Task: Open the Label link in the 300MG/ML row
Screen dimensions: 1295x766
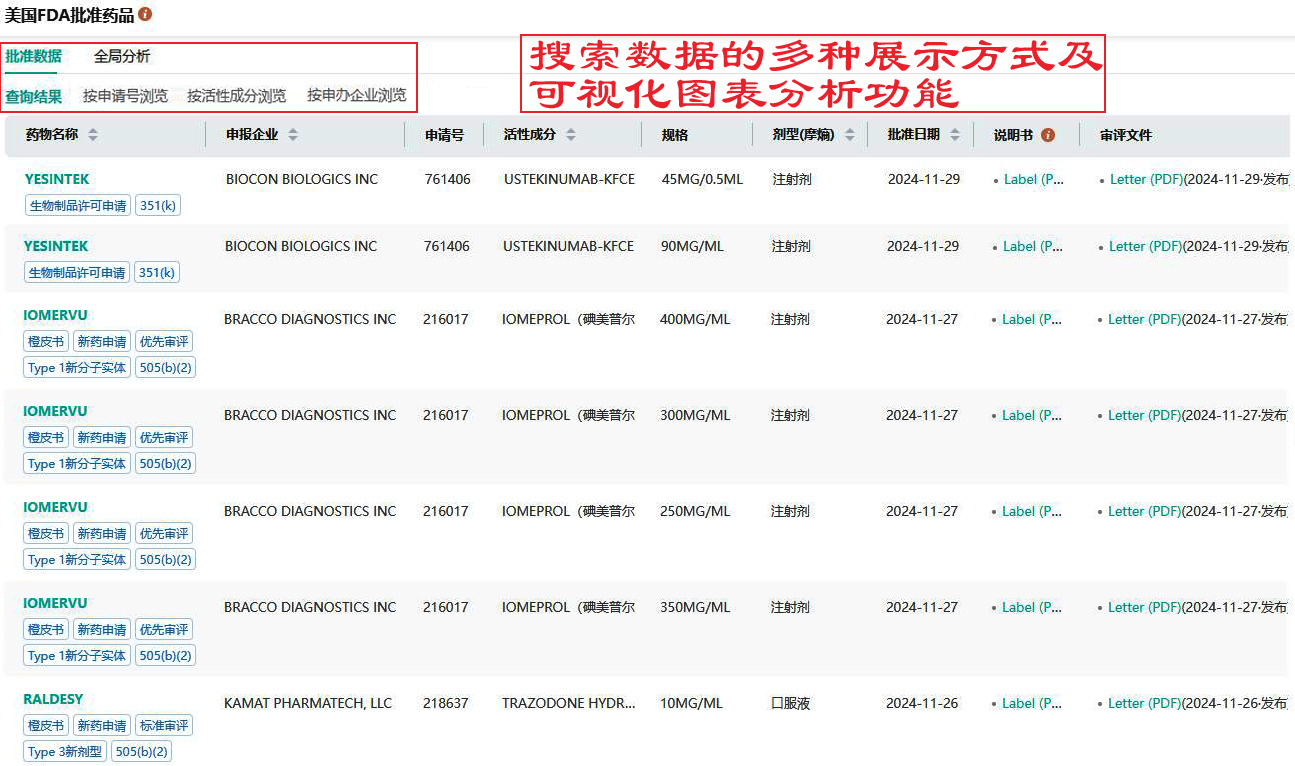Action: (1032, 415)
